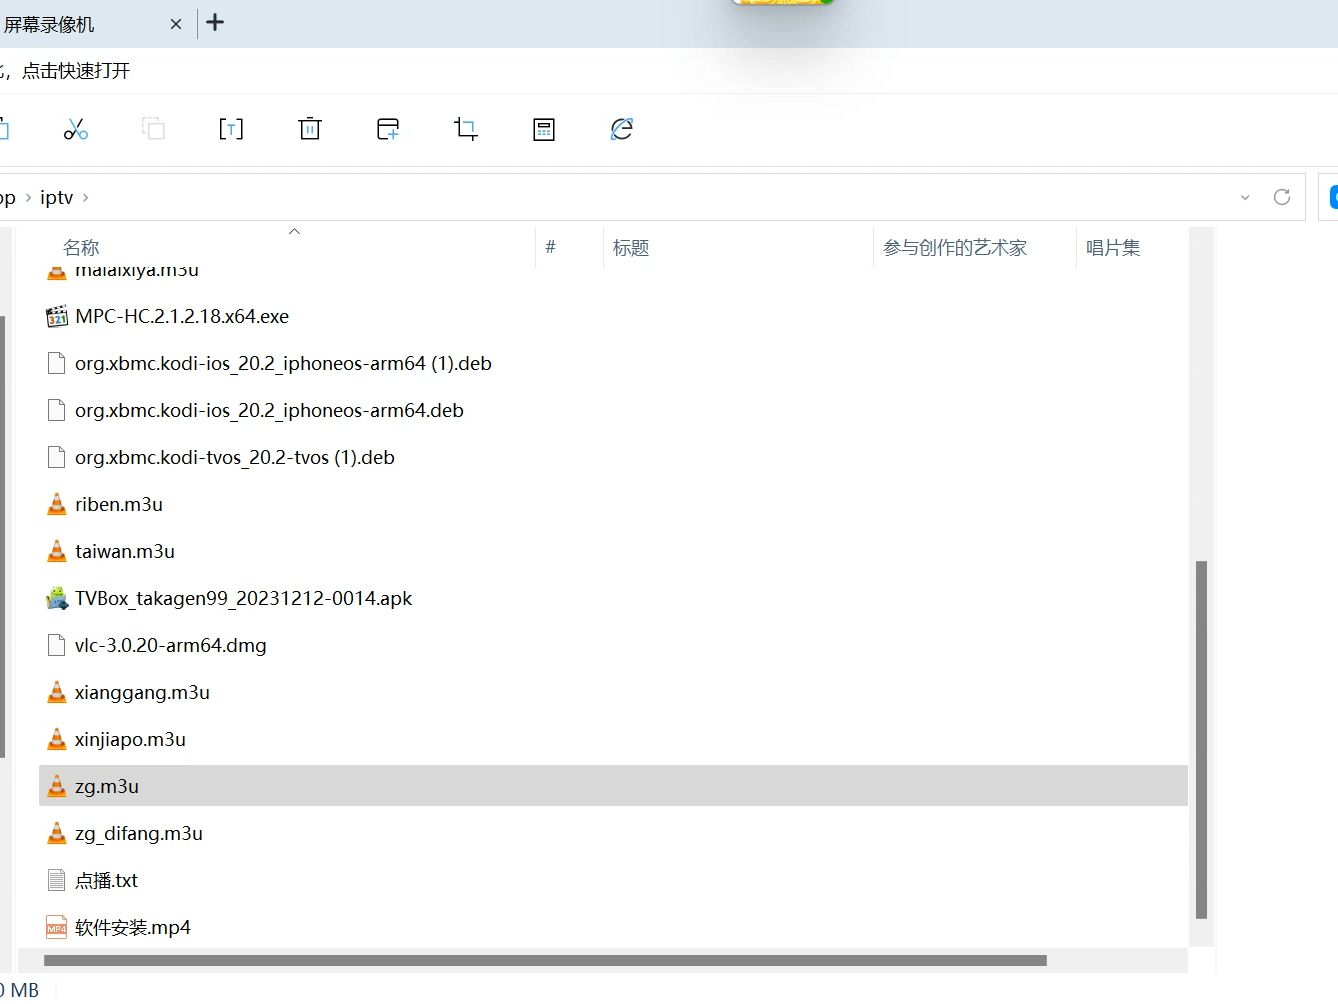Select TVBox_takagen99_20231212-0014.apk file
Screen dimensions: 1338x1004
coord(243,598)
